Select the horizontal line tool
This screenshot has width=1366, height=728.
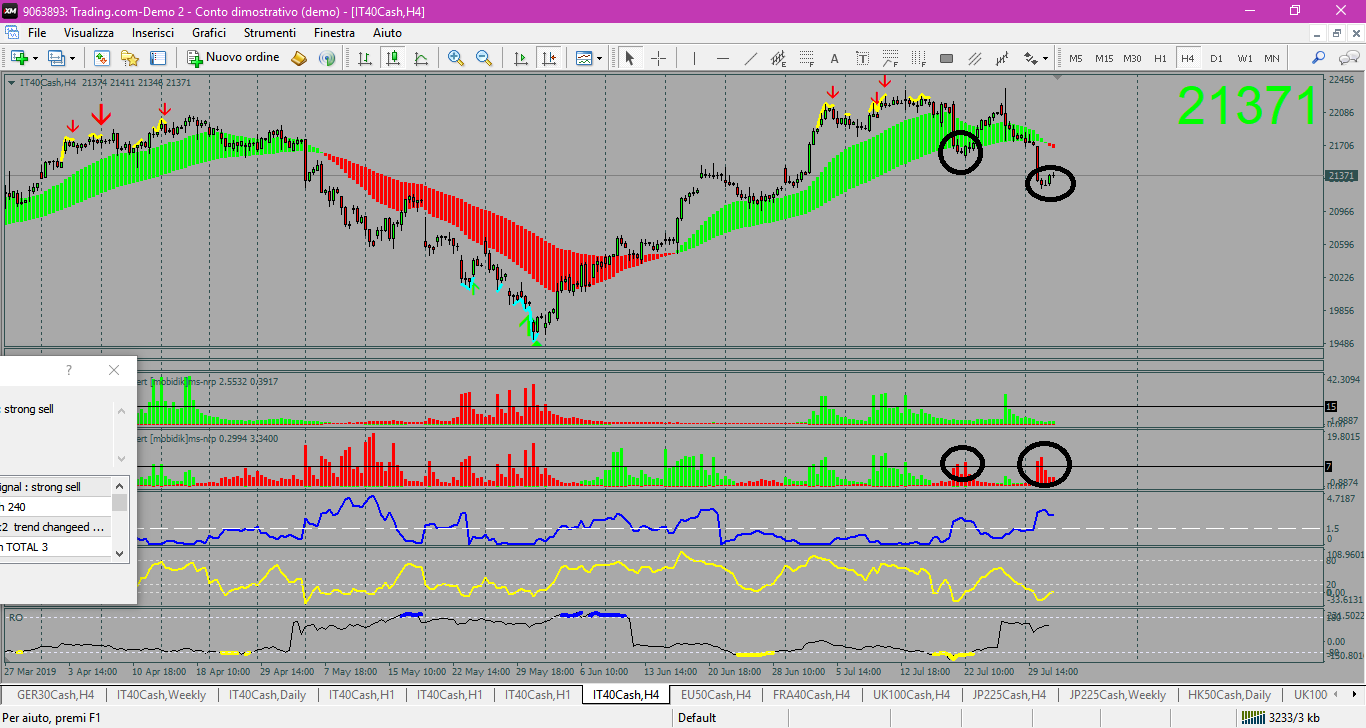723,58
